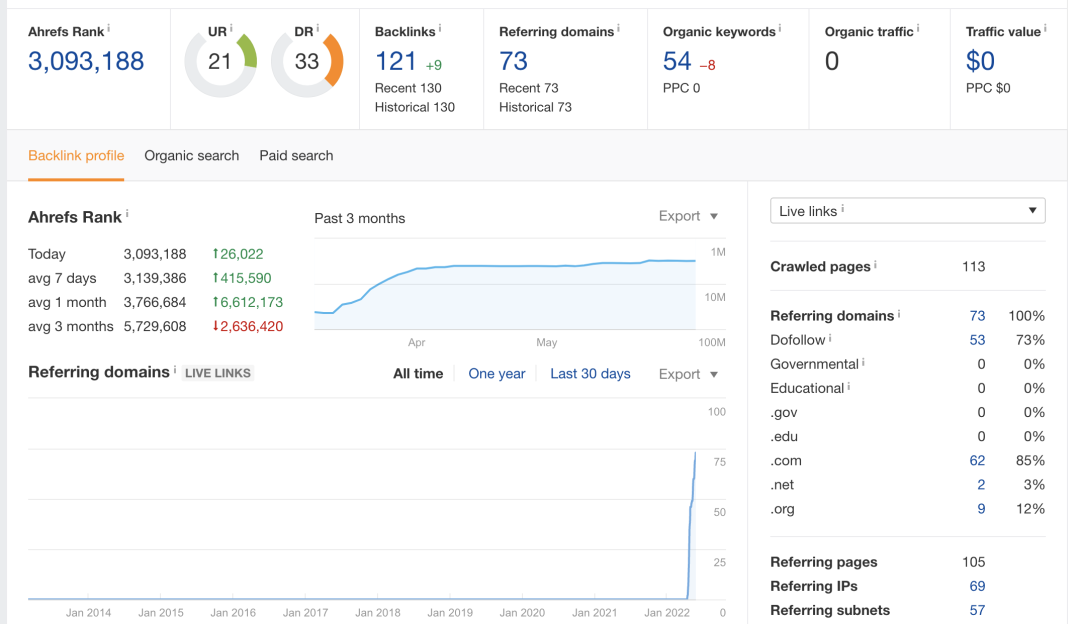
Task: Switch referring domains chart to Last 30 days
Action: 590,374
